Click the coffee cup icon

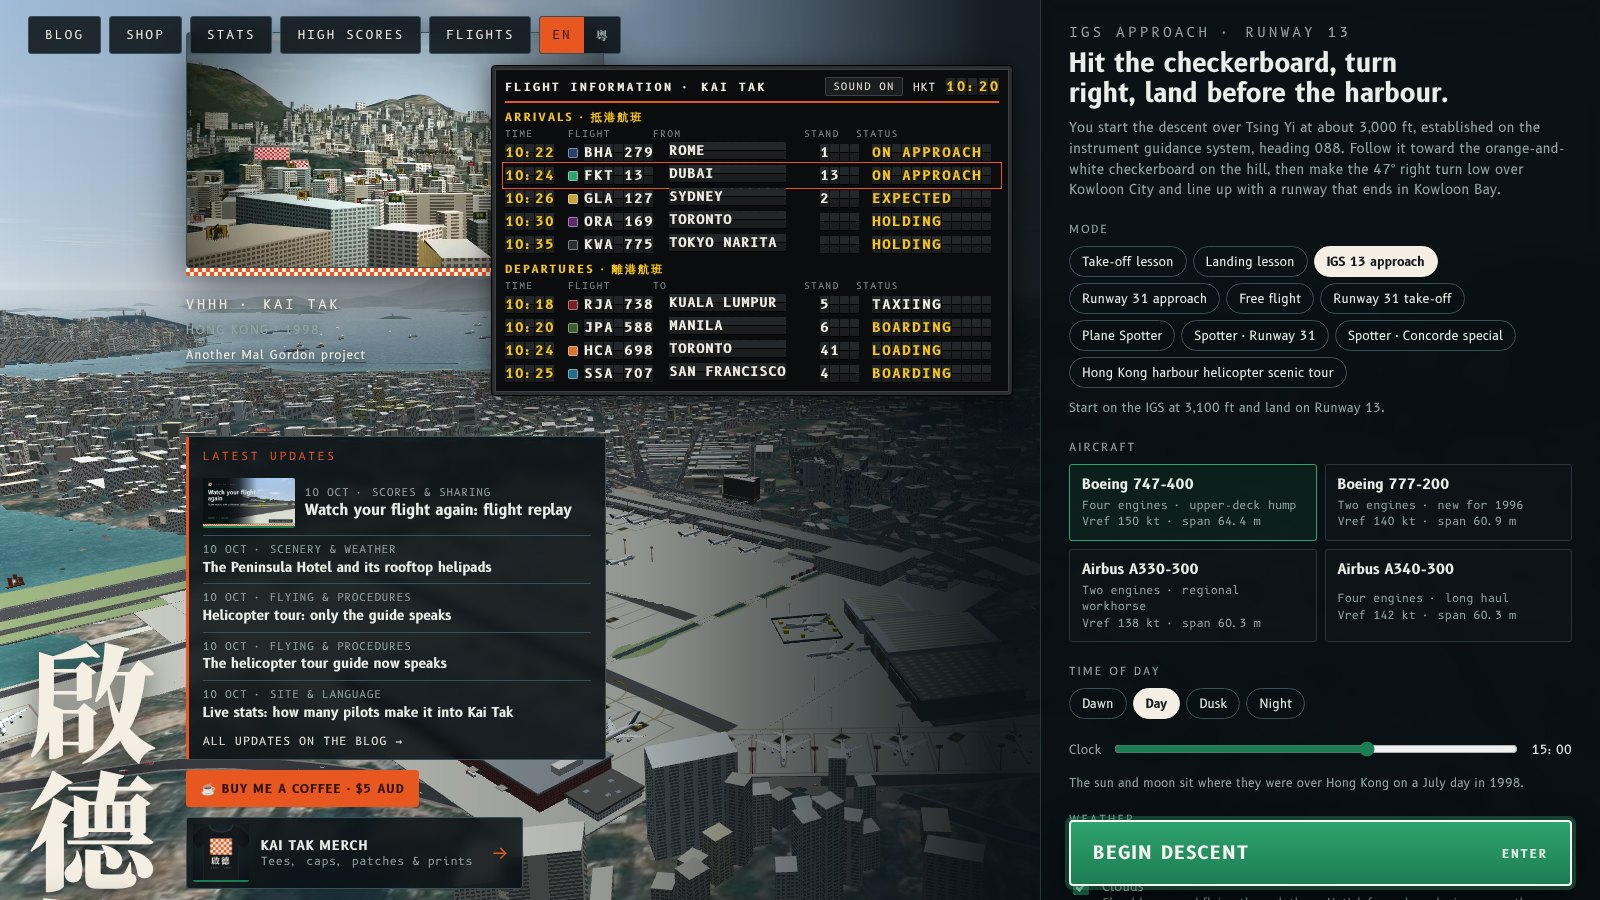click(208, 789)
